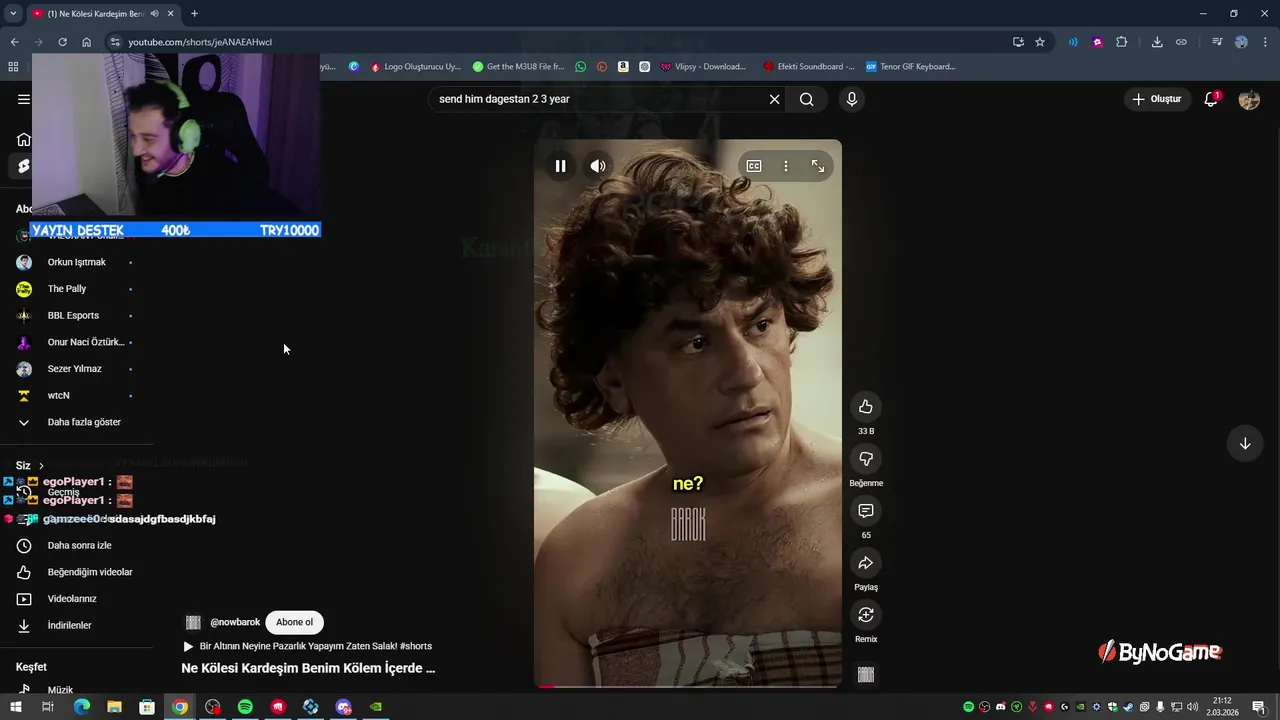This screenshot has height=720, width=1280.
Task: Open the channel sound thumbnail below Remix
Action: coord(866,675)
